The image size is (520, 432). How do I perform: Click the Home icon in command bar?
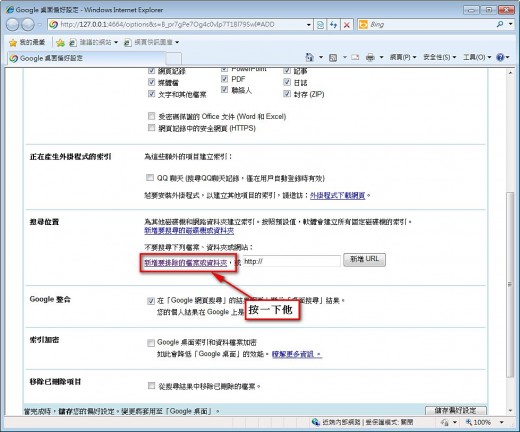[310, 57]
